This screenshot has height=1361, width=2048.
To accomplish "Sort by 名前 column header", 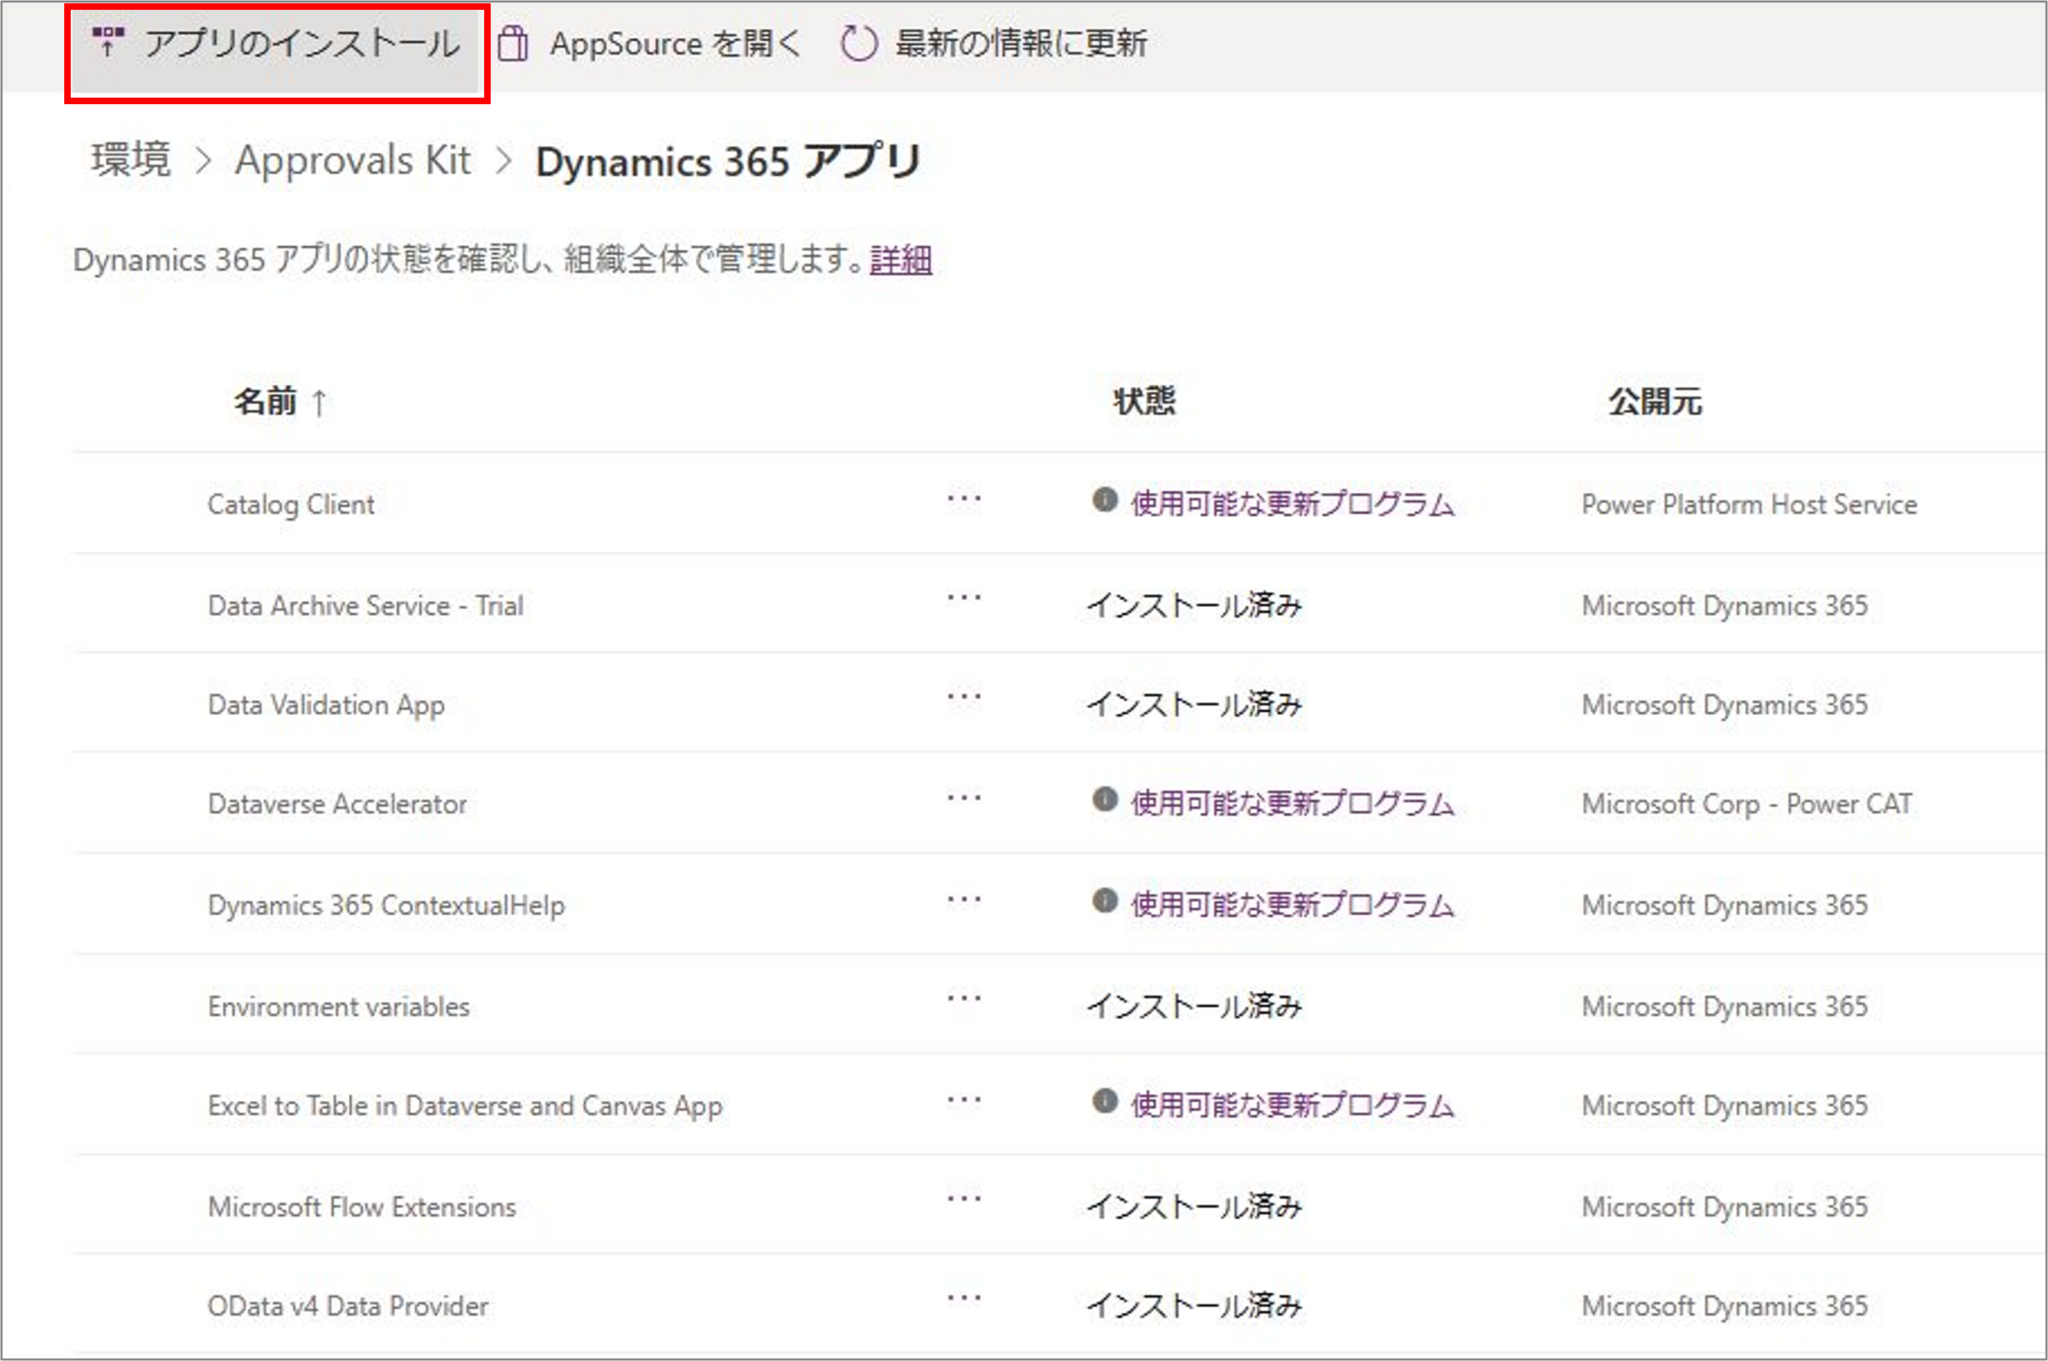I will [266, 402].
